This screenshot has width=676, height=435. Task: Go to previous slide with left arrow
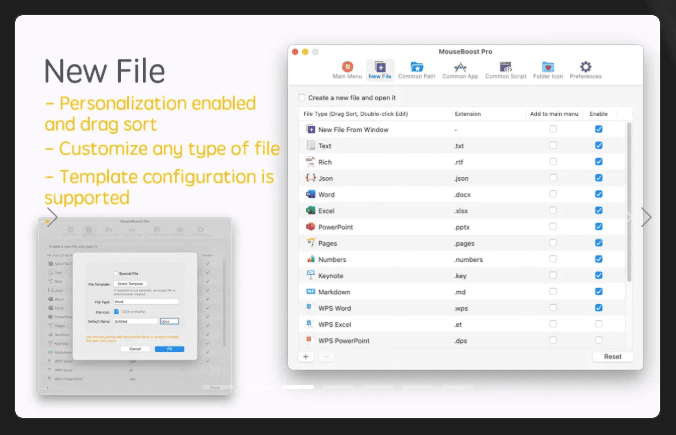tap(52, 217)
